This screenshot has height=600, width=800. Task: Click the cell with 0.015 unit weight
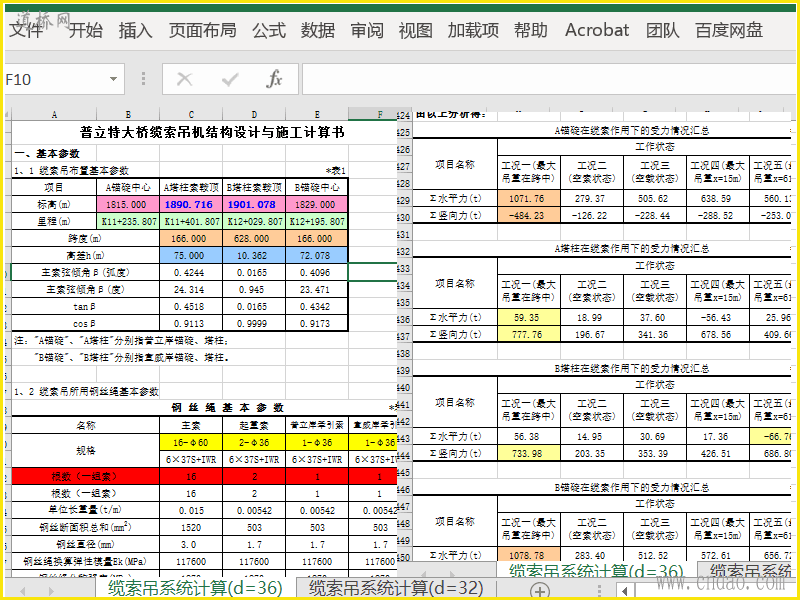pyautogui.click(x=191, y=510)
